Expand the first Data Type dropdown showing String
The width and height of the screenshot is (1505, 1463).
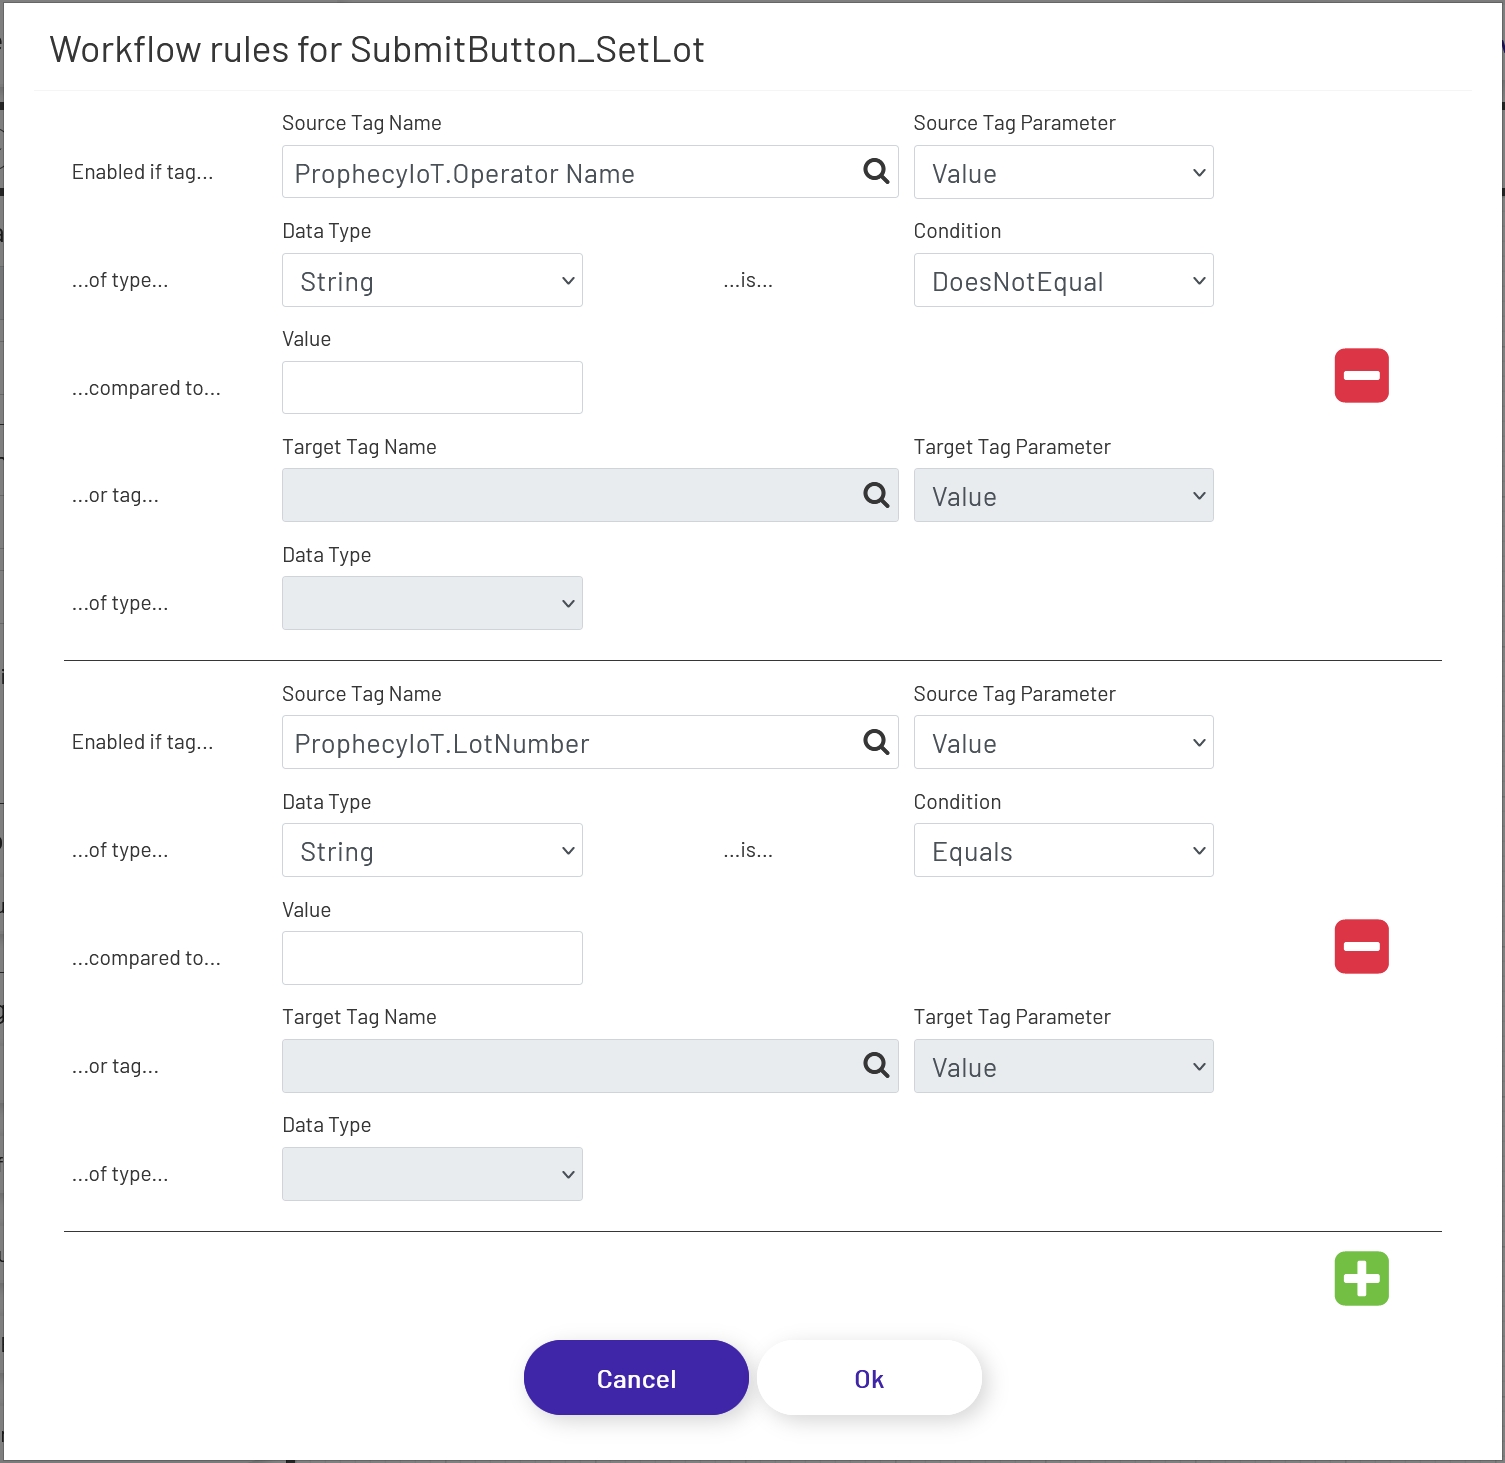pos(432,280)
